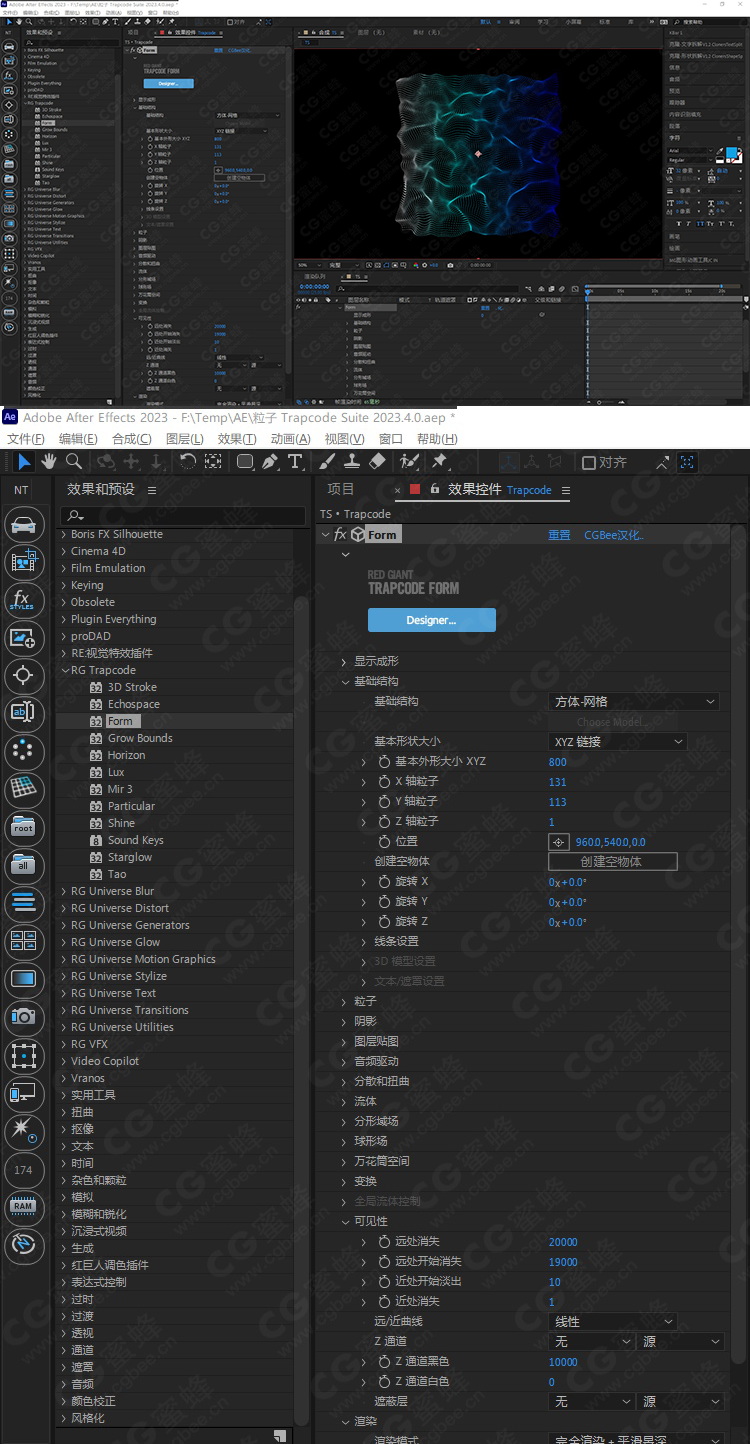Click the effects search field
The image size is (750, 1444).
(x=182, y=516)
